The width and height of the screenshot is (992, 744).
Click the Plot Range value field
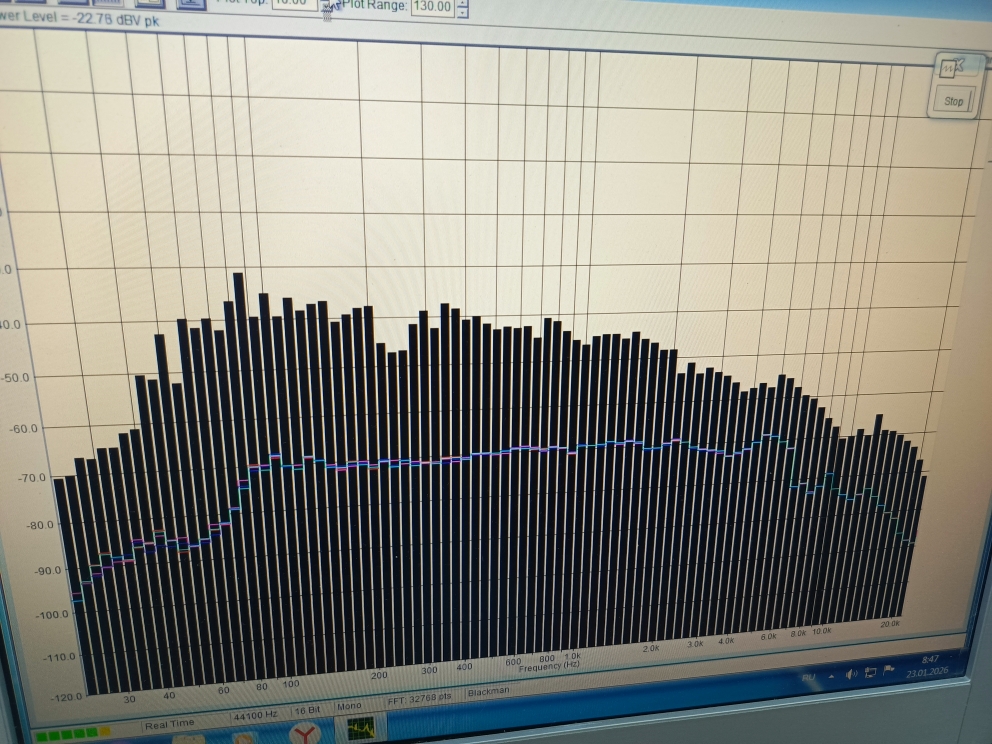tap(432, 6)
